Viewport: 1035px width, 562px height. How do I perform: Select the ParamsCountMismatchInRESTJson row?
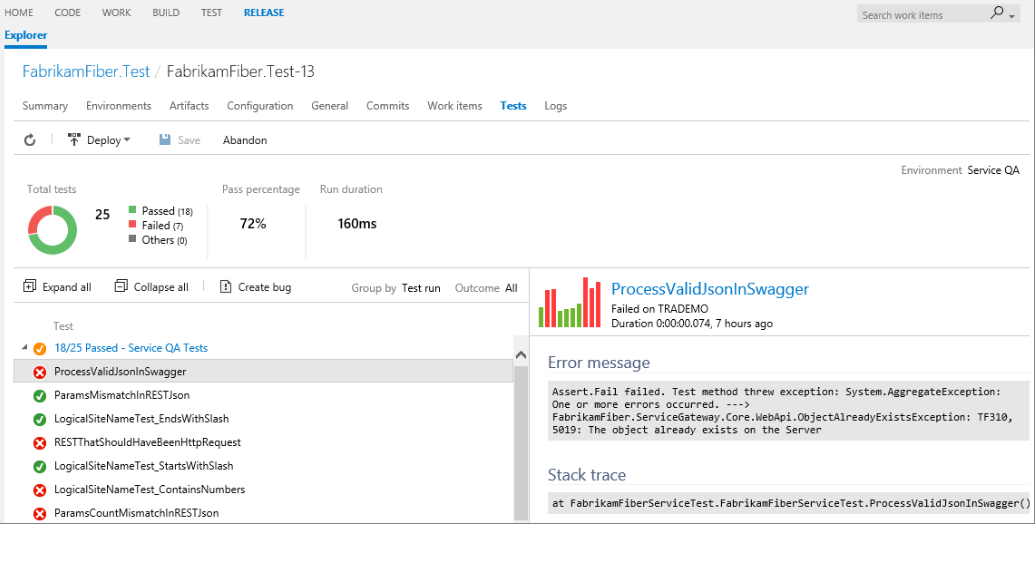point(263,513)
